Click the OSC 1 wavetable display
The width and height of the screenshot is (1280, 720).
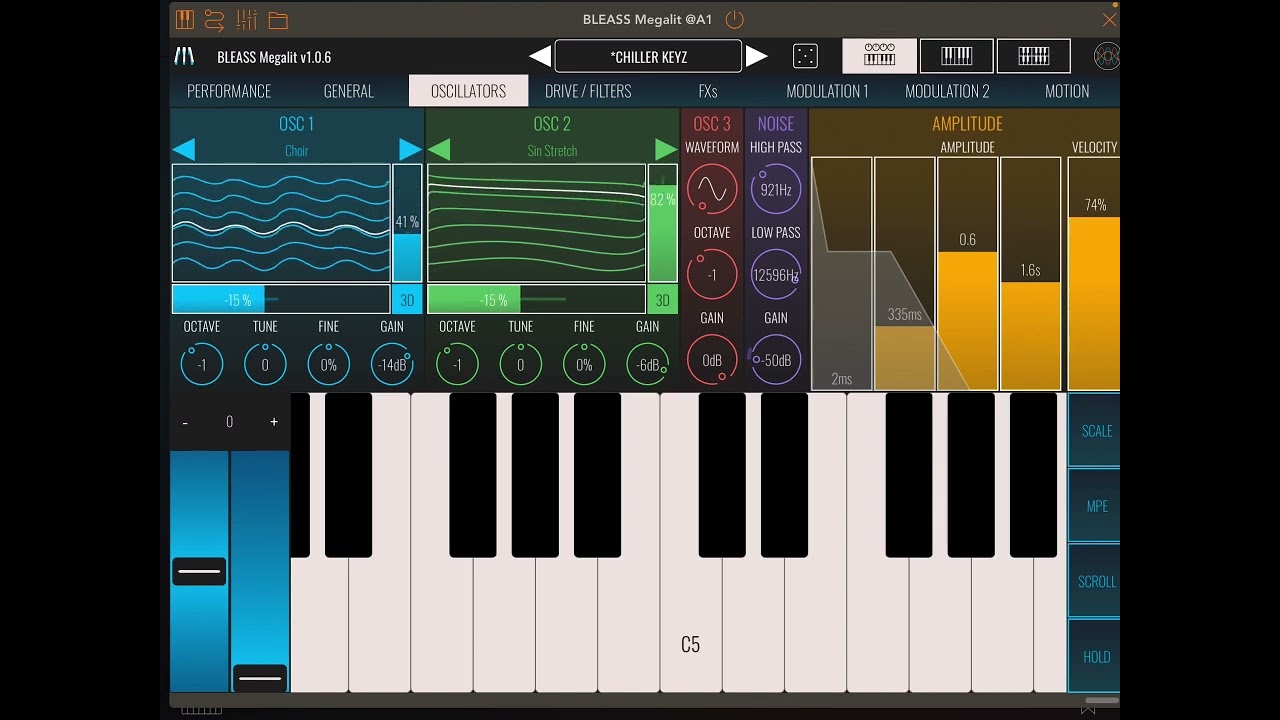tap(281, 223)
